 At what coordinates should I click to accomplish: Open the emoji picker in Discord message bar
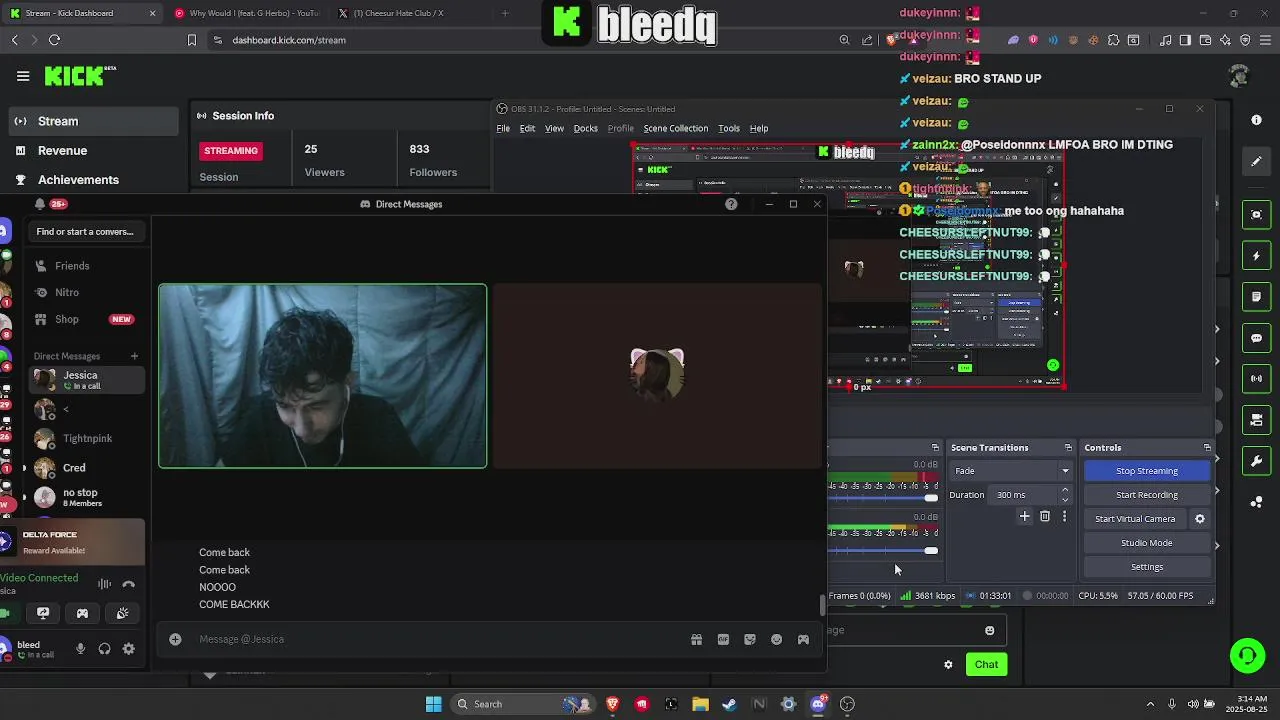776,639
